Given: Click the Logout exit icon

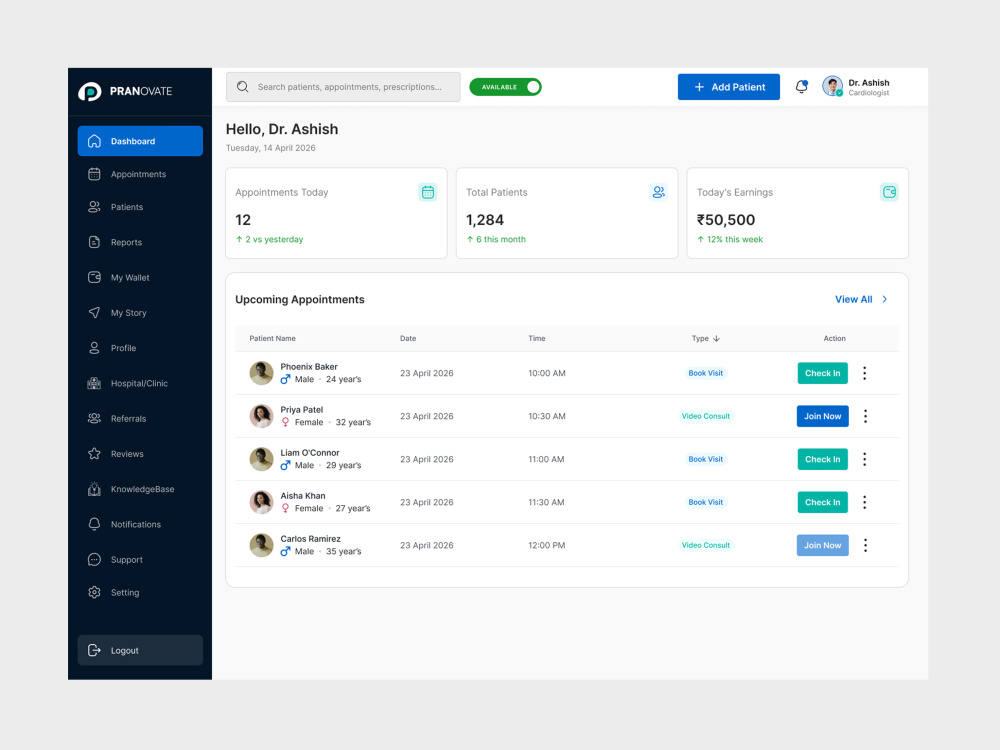Looking at the screenshot, I should (x=94, y=651).
